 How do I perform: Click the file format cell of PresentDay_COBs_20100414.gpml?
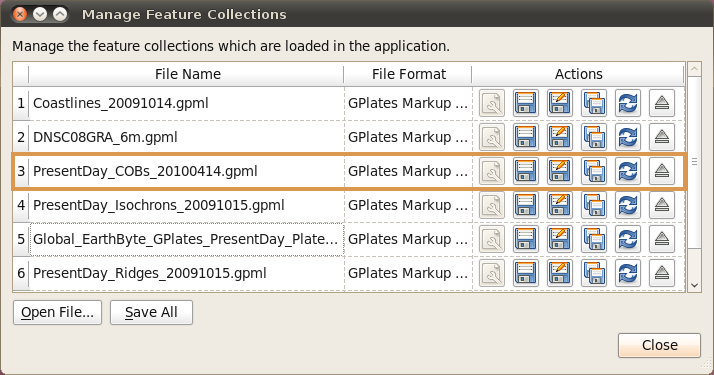click(x=408, y=171)
